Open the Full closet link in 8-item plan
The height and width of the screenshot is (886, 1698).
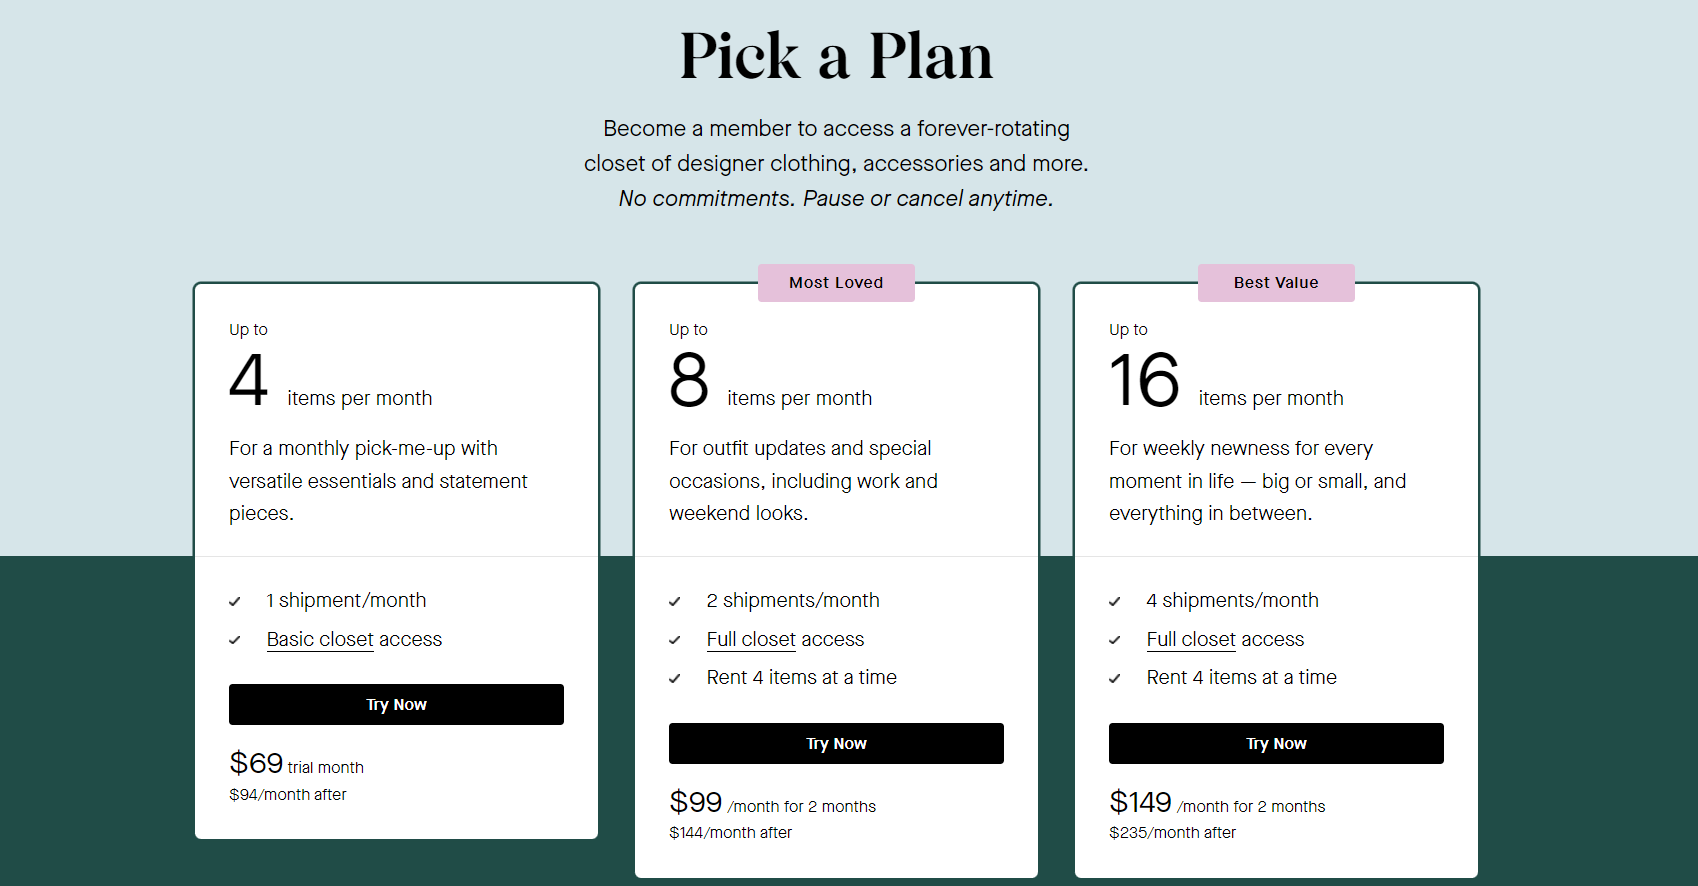pyautogui.click(x=751, y=640)
